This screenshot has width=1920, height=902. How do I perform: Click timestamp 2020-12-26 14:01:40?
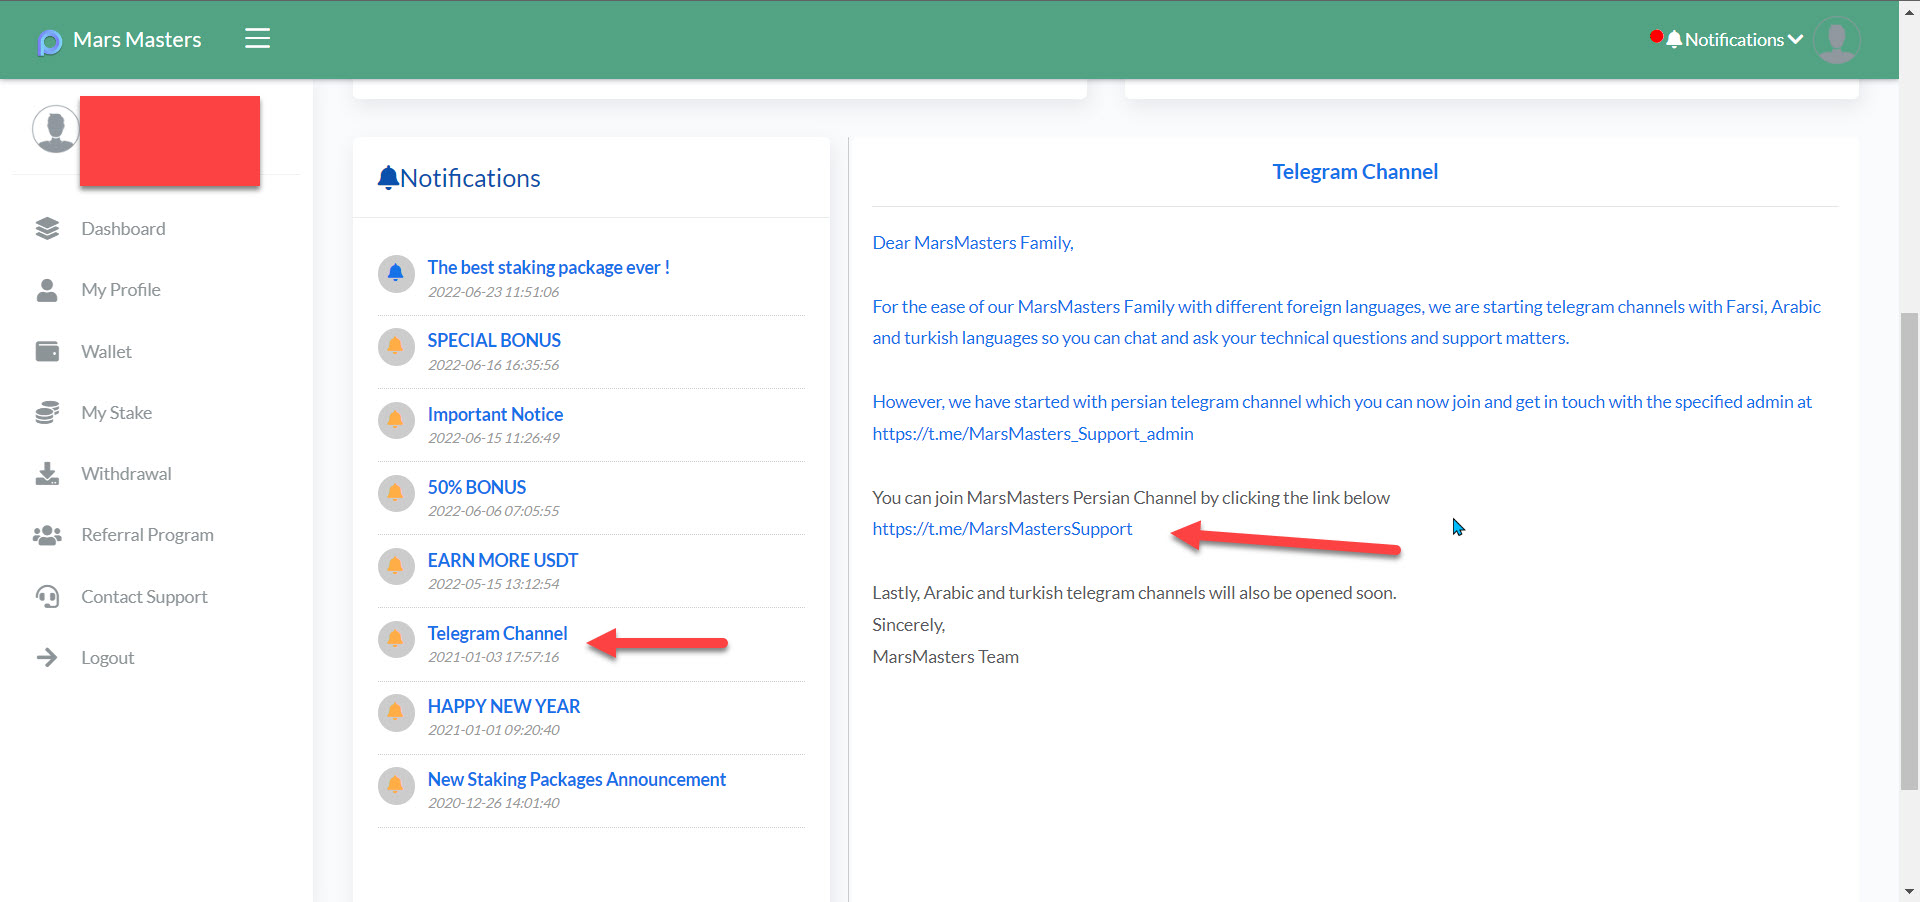tap(494, 803)
